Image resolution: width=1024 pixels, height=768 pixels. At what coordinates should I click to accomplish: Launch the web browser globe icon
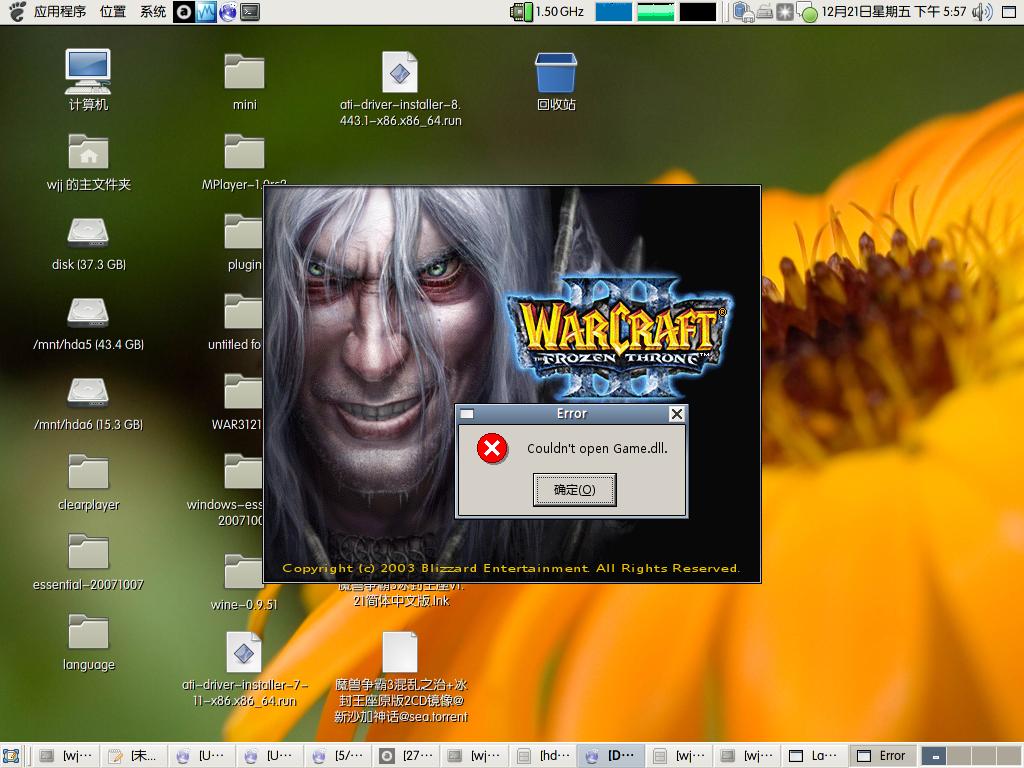(228, 12)
